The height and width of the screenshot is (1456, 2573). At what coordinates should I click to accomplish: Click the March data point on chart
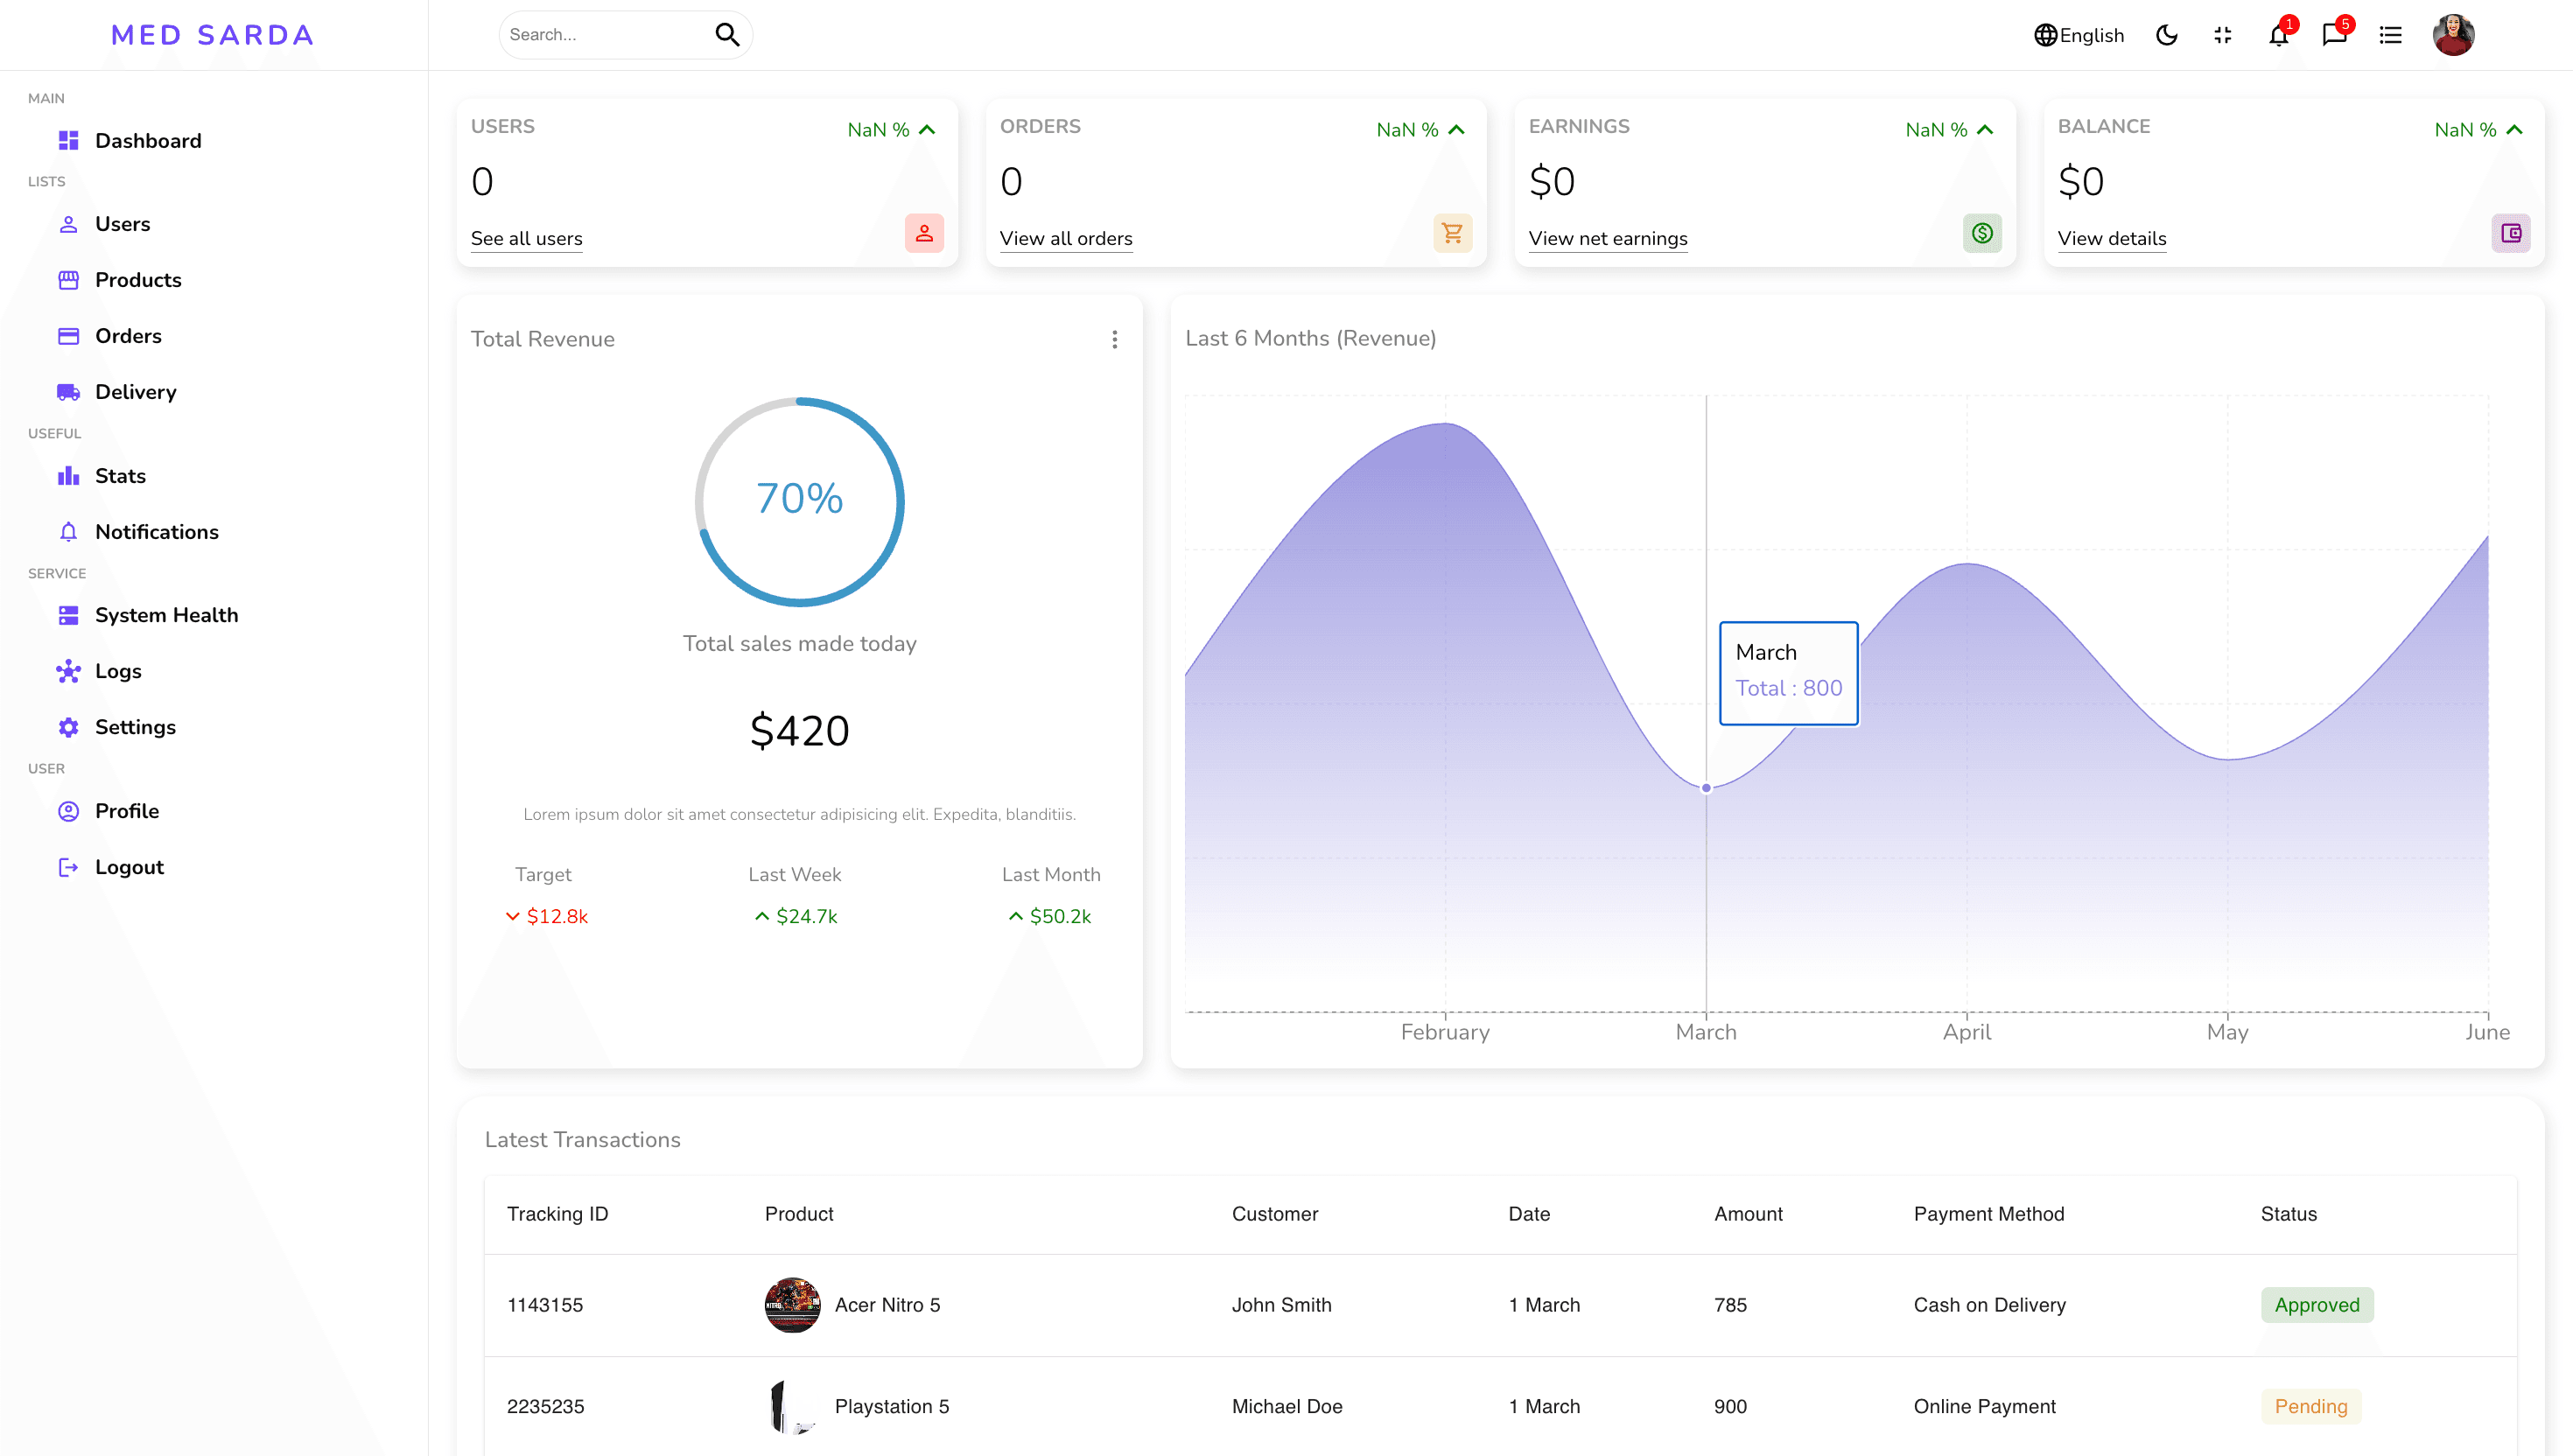click(x=1706, y=788)
